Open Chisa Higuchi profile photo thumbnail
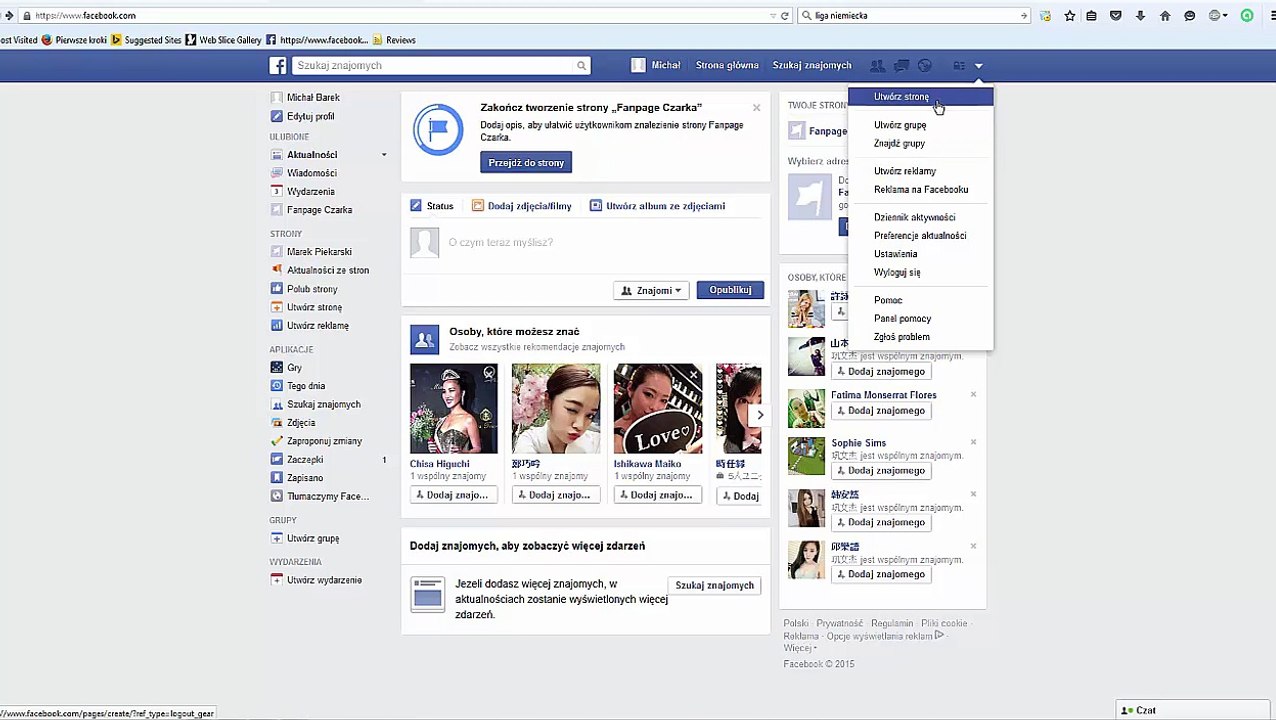 click(454, 409)
